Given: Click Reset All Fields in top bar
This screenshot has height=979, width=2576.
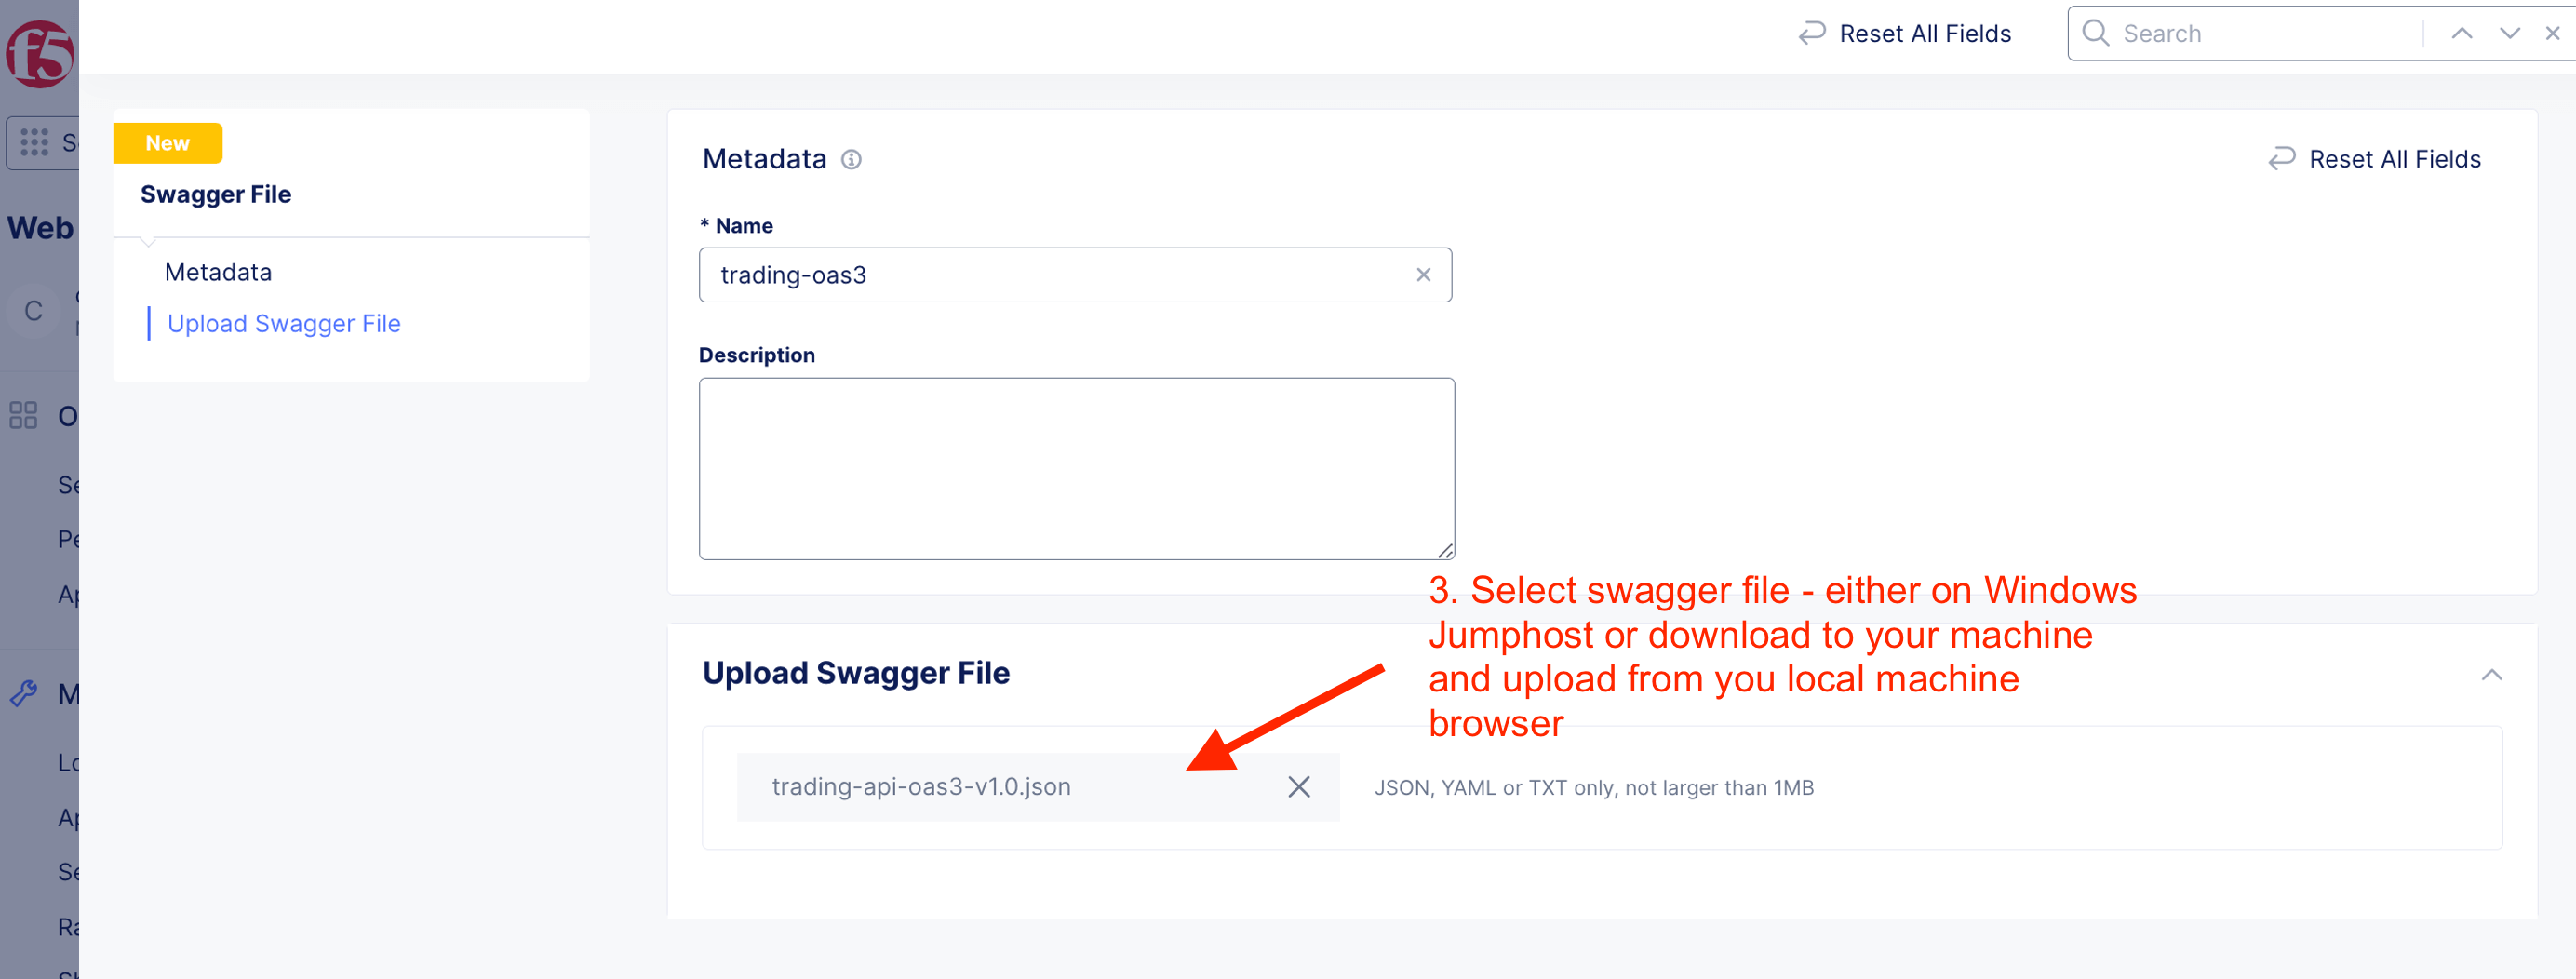Looking at the screenshot, I should [x=1905, y=34].
